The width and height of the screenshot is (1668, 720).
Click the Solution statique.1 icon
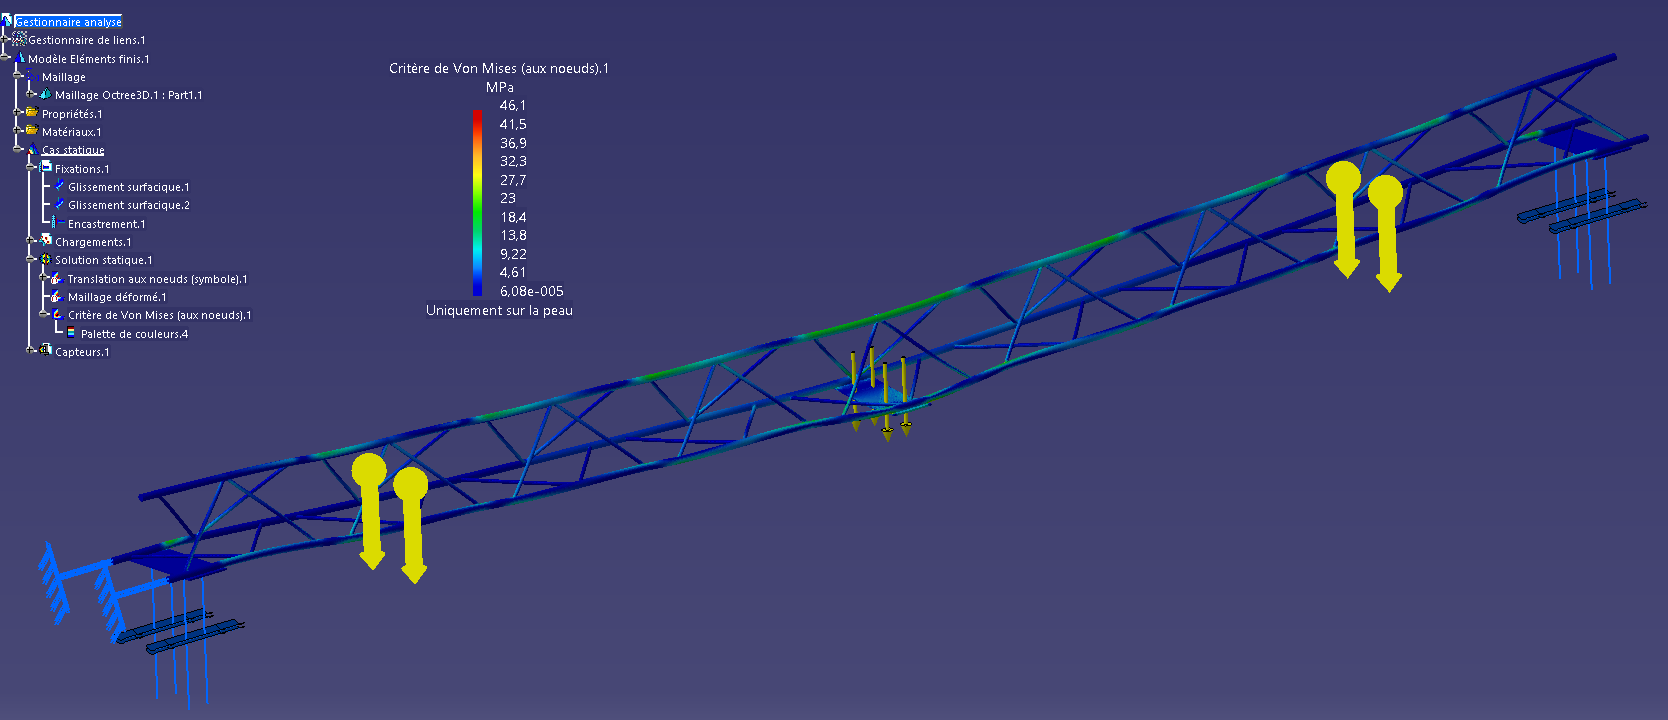(x=45, y=260)
